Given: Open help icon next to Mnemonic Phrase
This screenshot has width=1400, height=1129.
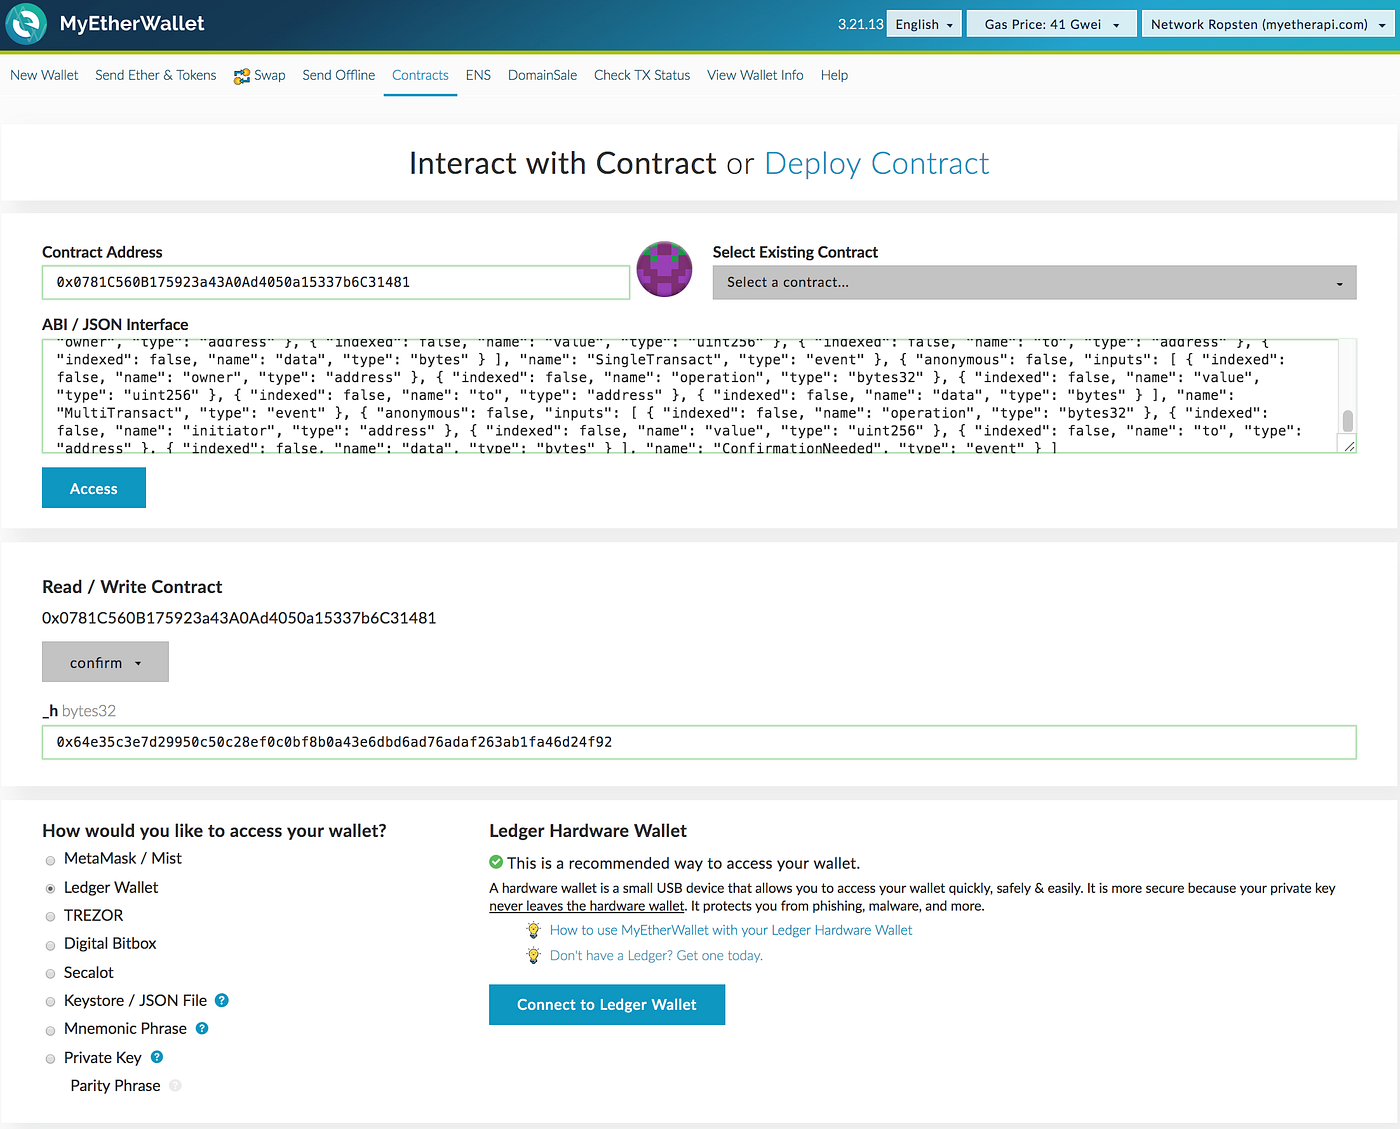Looking at the screenshot, I should pos(202,1028).
